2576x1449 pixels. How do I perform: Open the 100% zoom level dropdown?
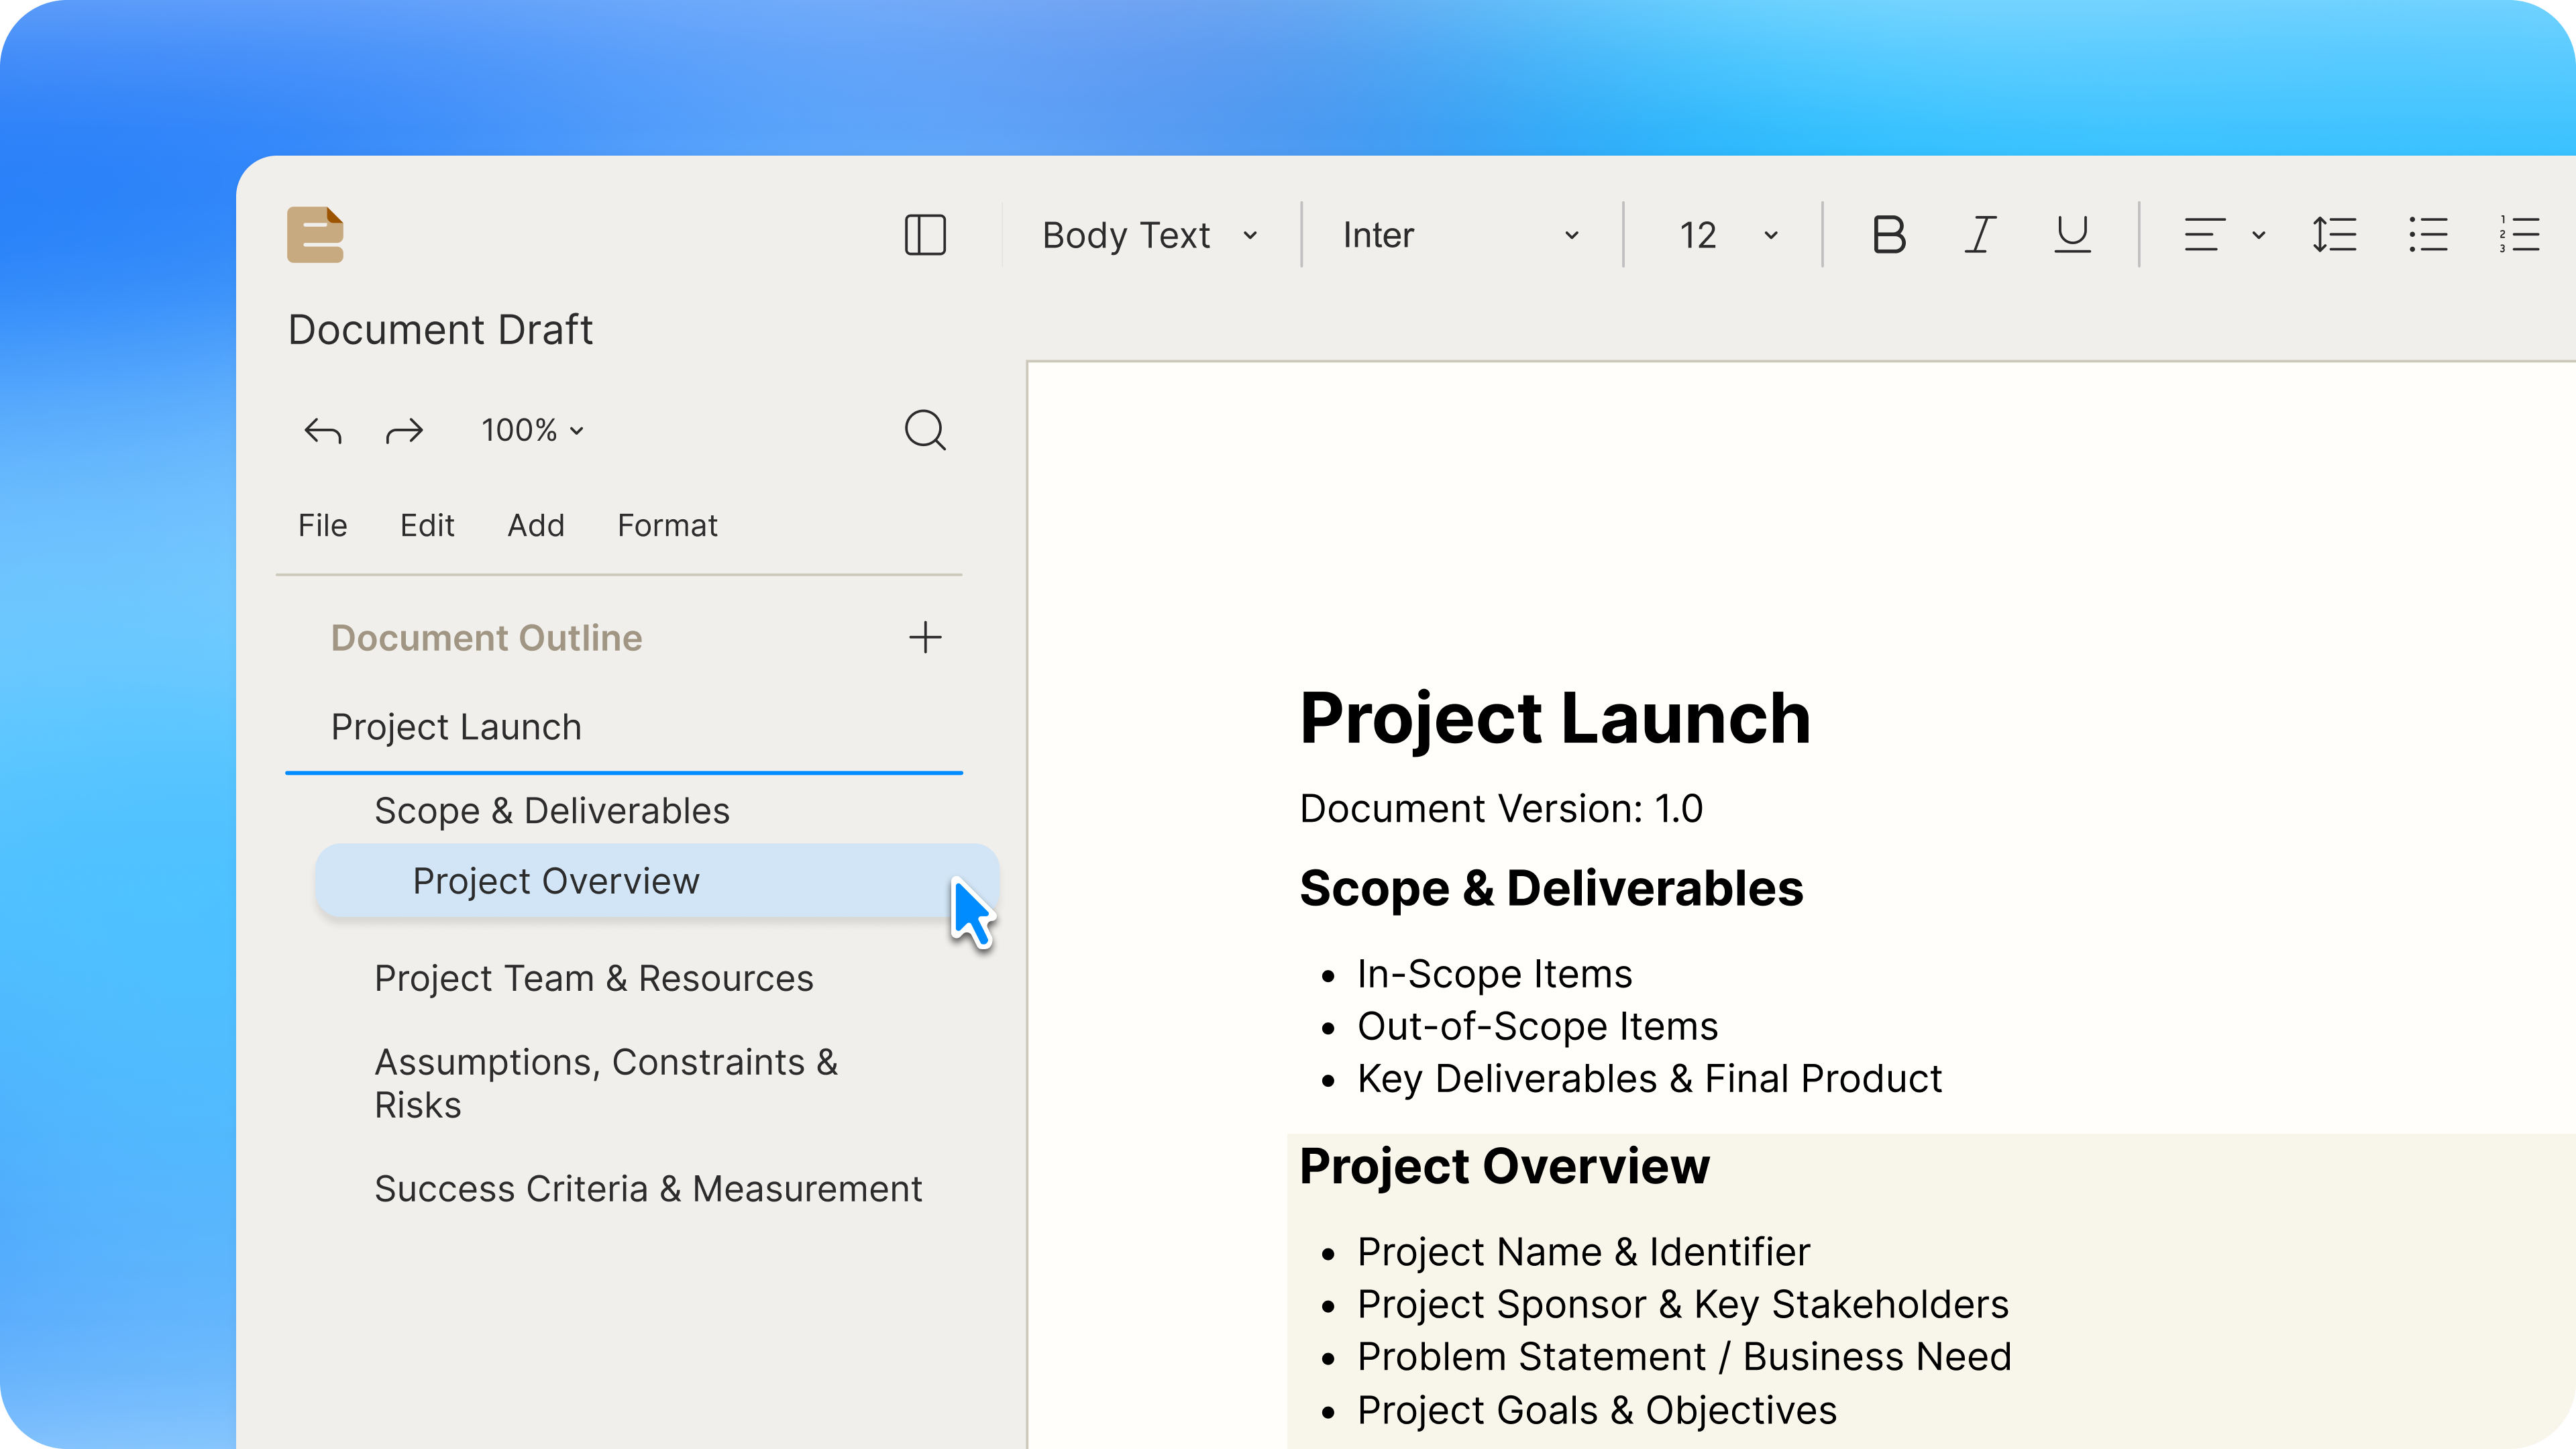[532, 431]
